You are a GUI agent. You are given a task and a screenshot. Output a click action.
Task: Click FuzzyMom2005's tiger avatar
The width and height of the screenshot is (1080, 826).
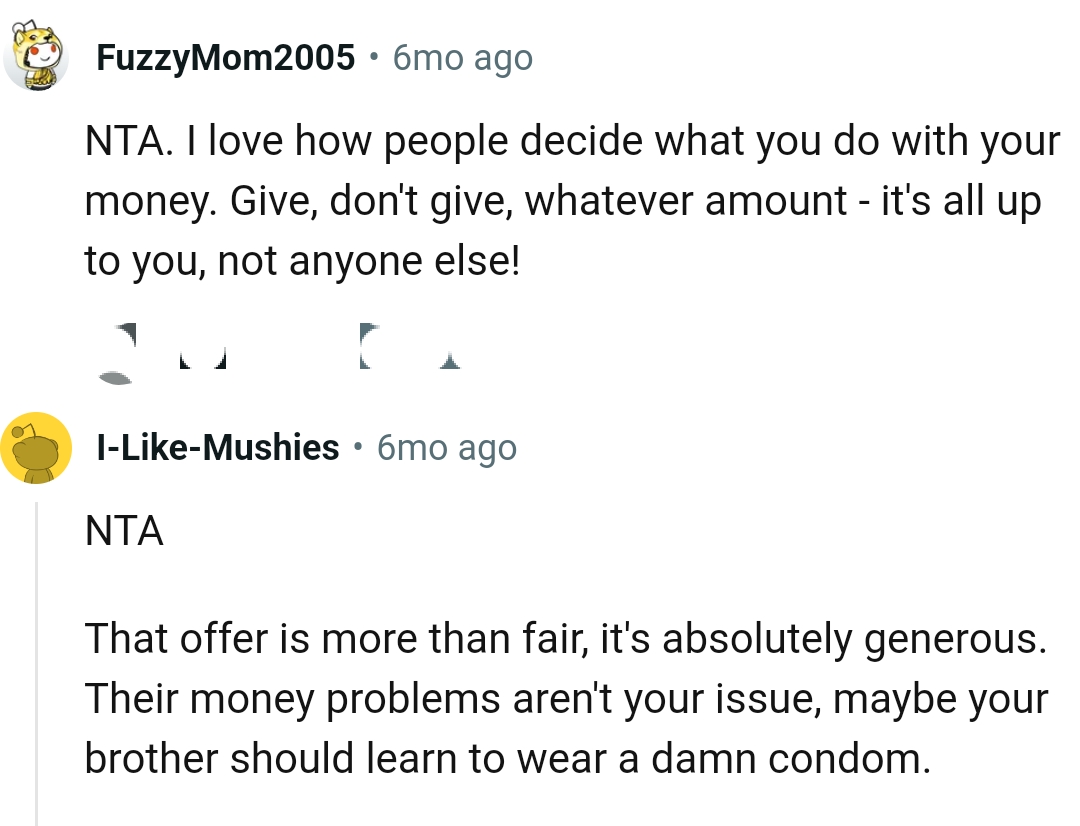(35, 58)
